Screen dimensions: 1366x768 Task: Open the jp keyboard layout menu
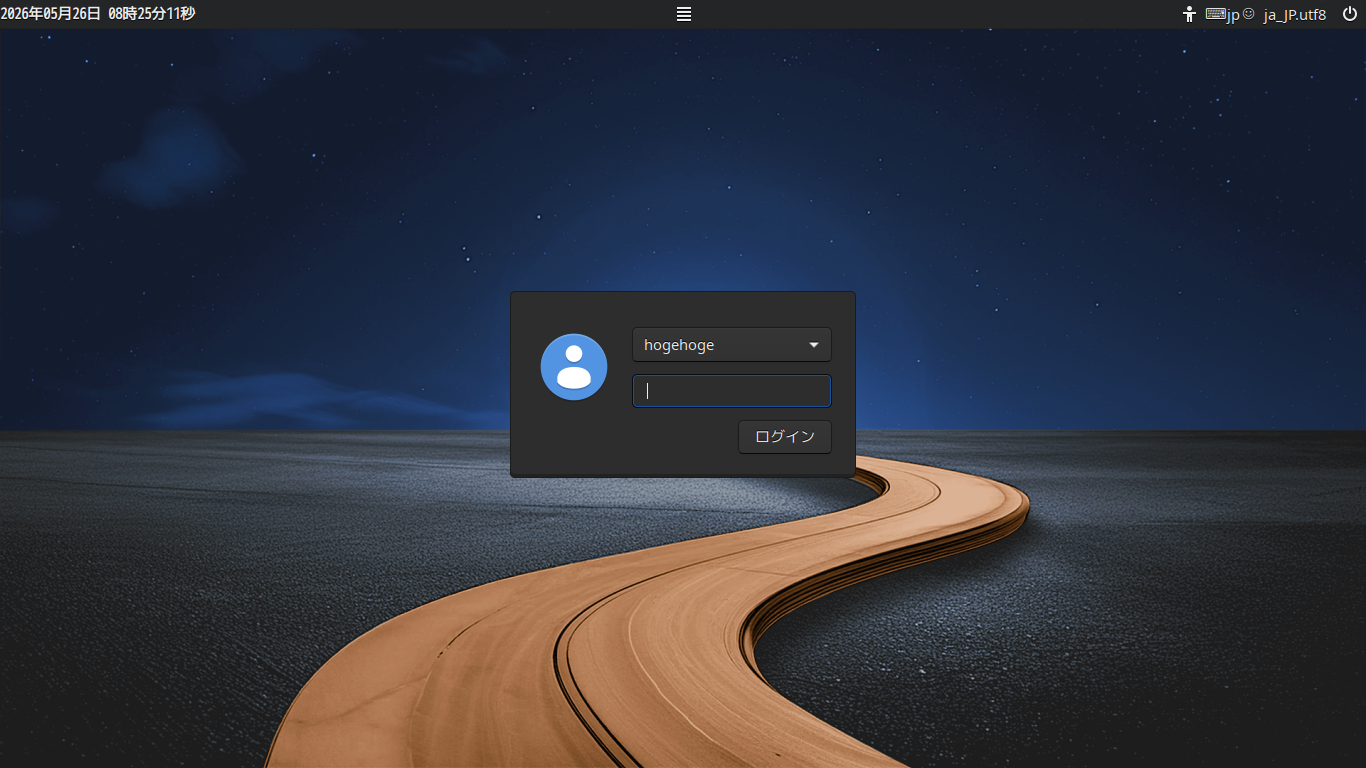[1233, 15]
